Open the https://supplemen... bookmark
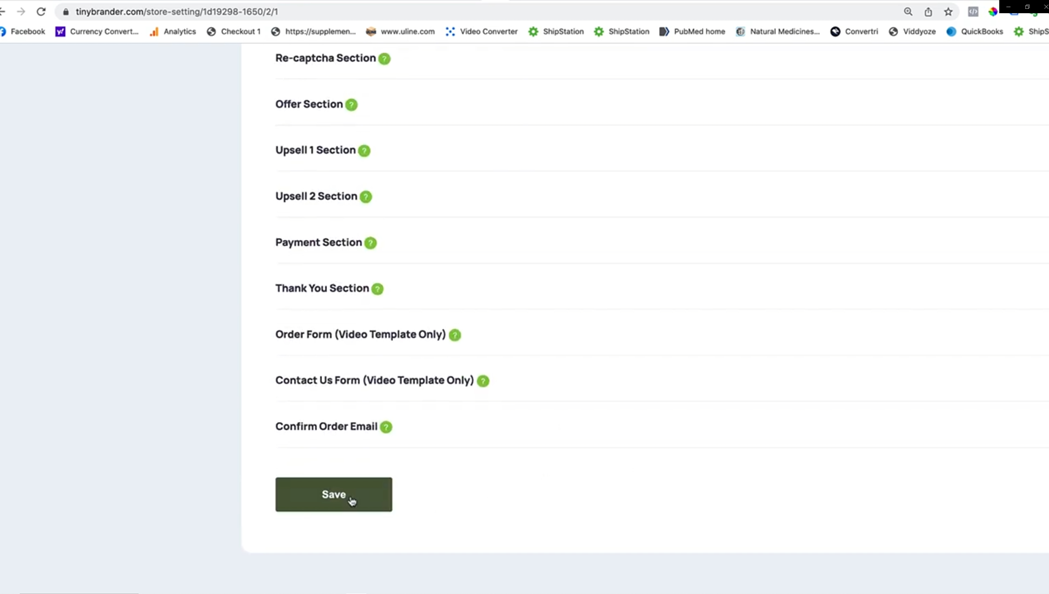The width and height of the screenshot is (1049, 594). click(313, 31)
